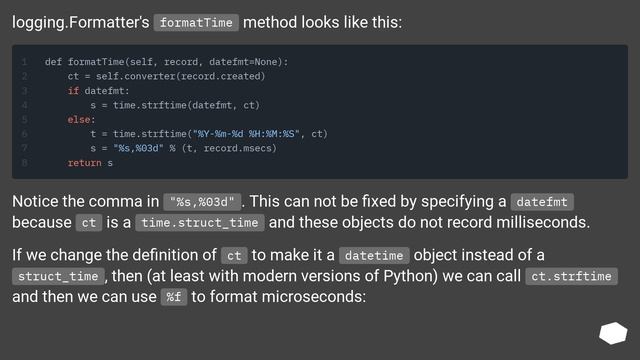Screen dimensions: 640x360
Task: Click the white hexagon icon
Action: click(613, 333)
